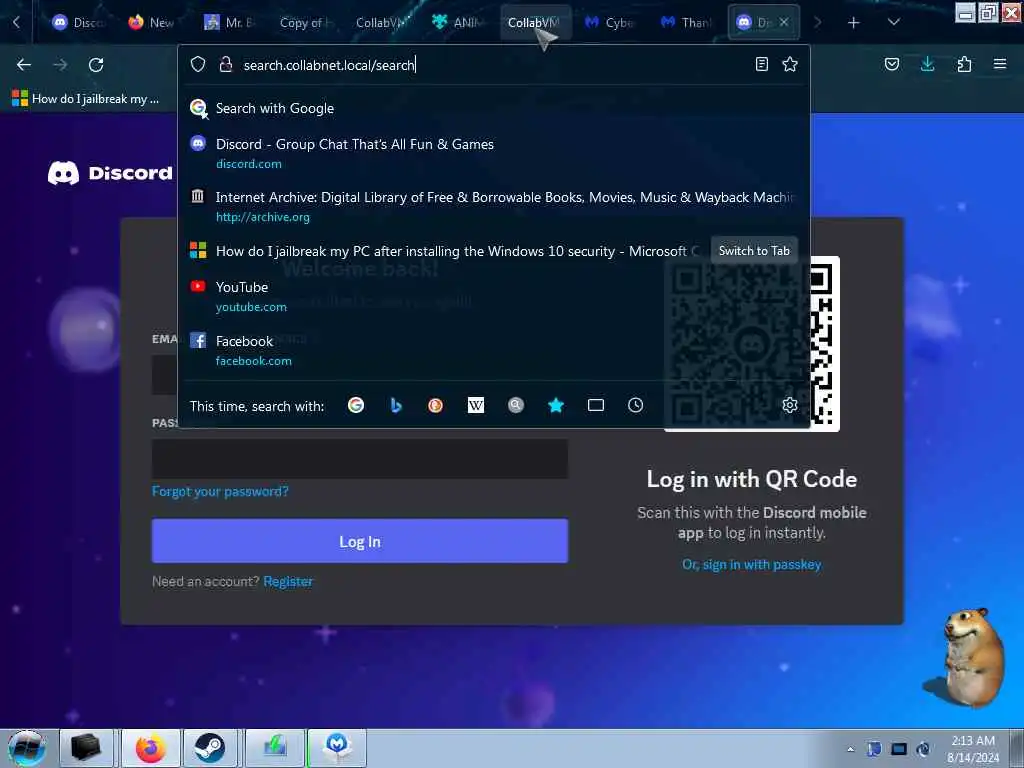Click the Switch to Tab button
This screenshot has width=1024, height=768.
coord(754,251)
